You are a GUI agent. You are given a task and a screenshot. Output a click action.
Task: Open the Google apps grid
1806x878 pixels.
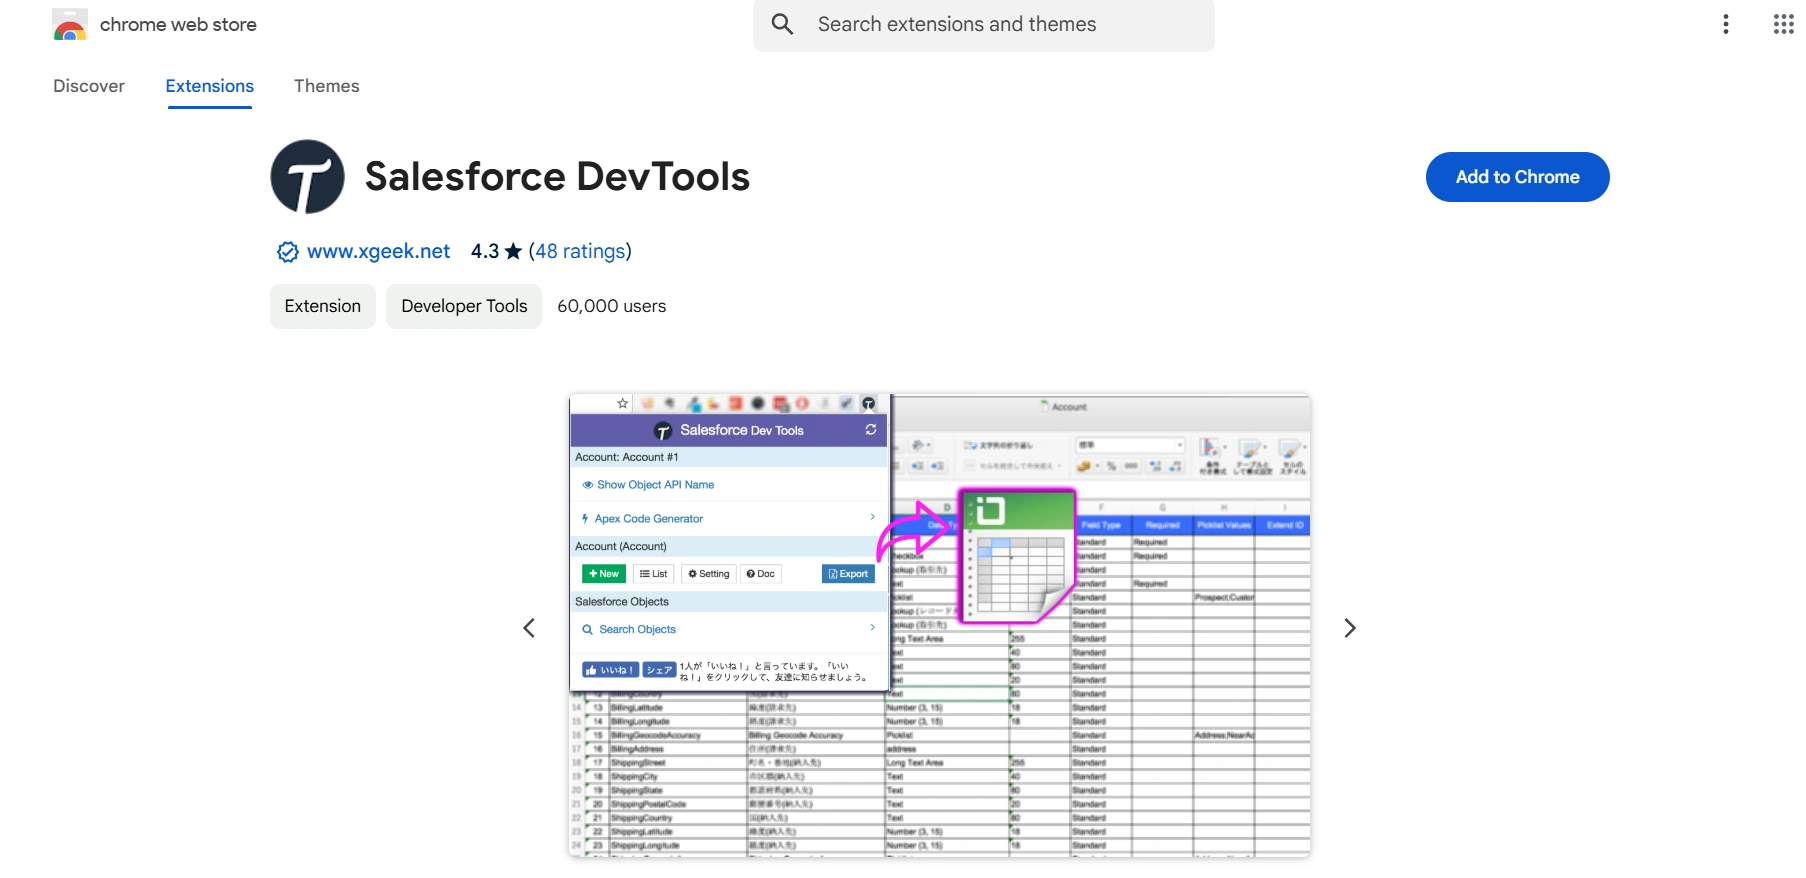coord(1784,24)
